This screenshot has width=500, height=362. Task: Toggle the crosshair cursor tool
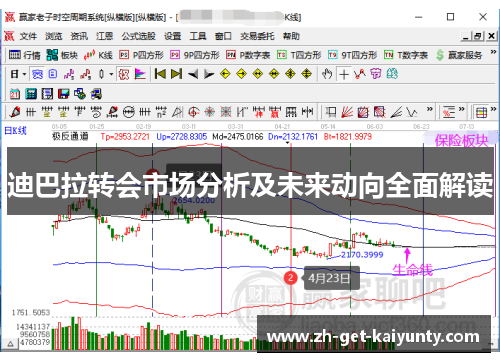[x=344, y=74]
